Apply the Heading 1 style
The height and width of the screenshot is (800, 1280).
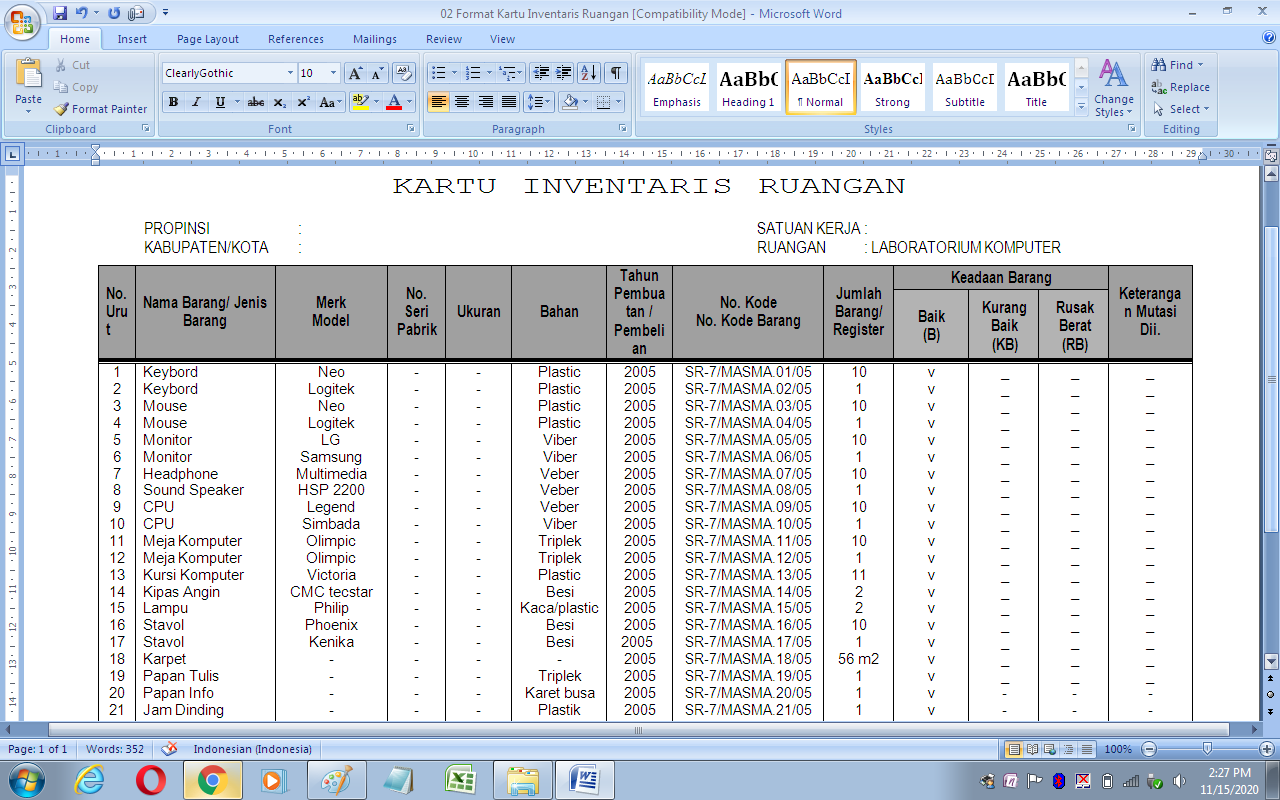(x=749, y=87)
